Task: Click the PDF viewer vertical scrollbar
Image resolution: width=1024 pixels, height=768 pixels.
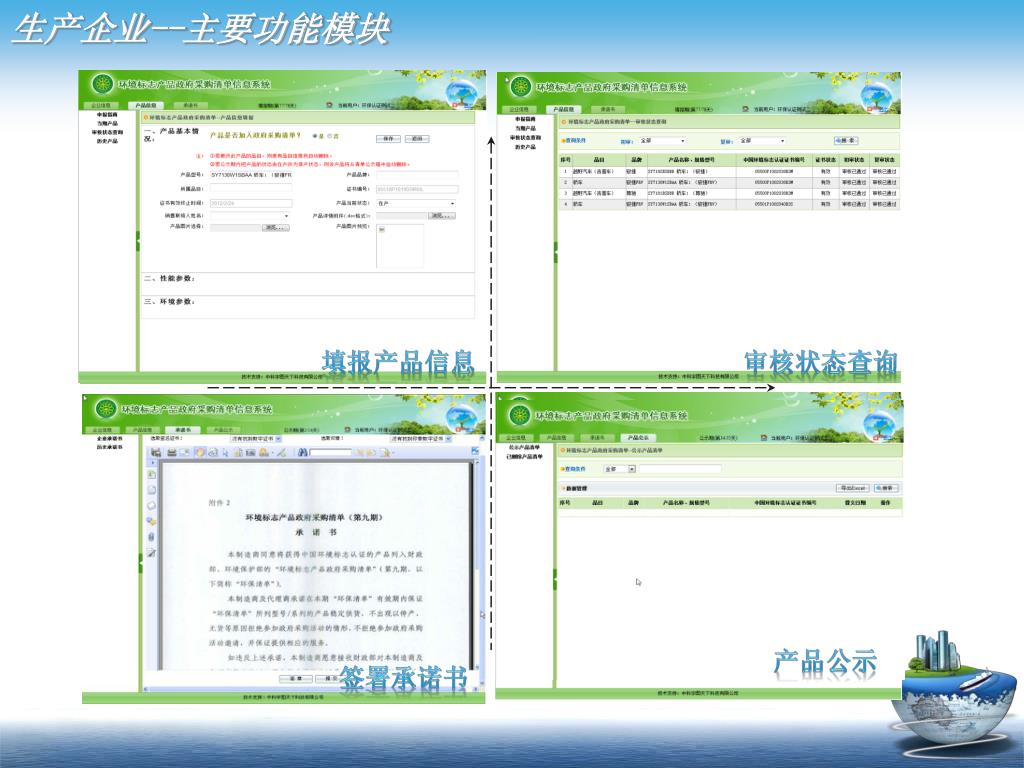Action: point(475,565)
